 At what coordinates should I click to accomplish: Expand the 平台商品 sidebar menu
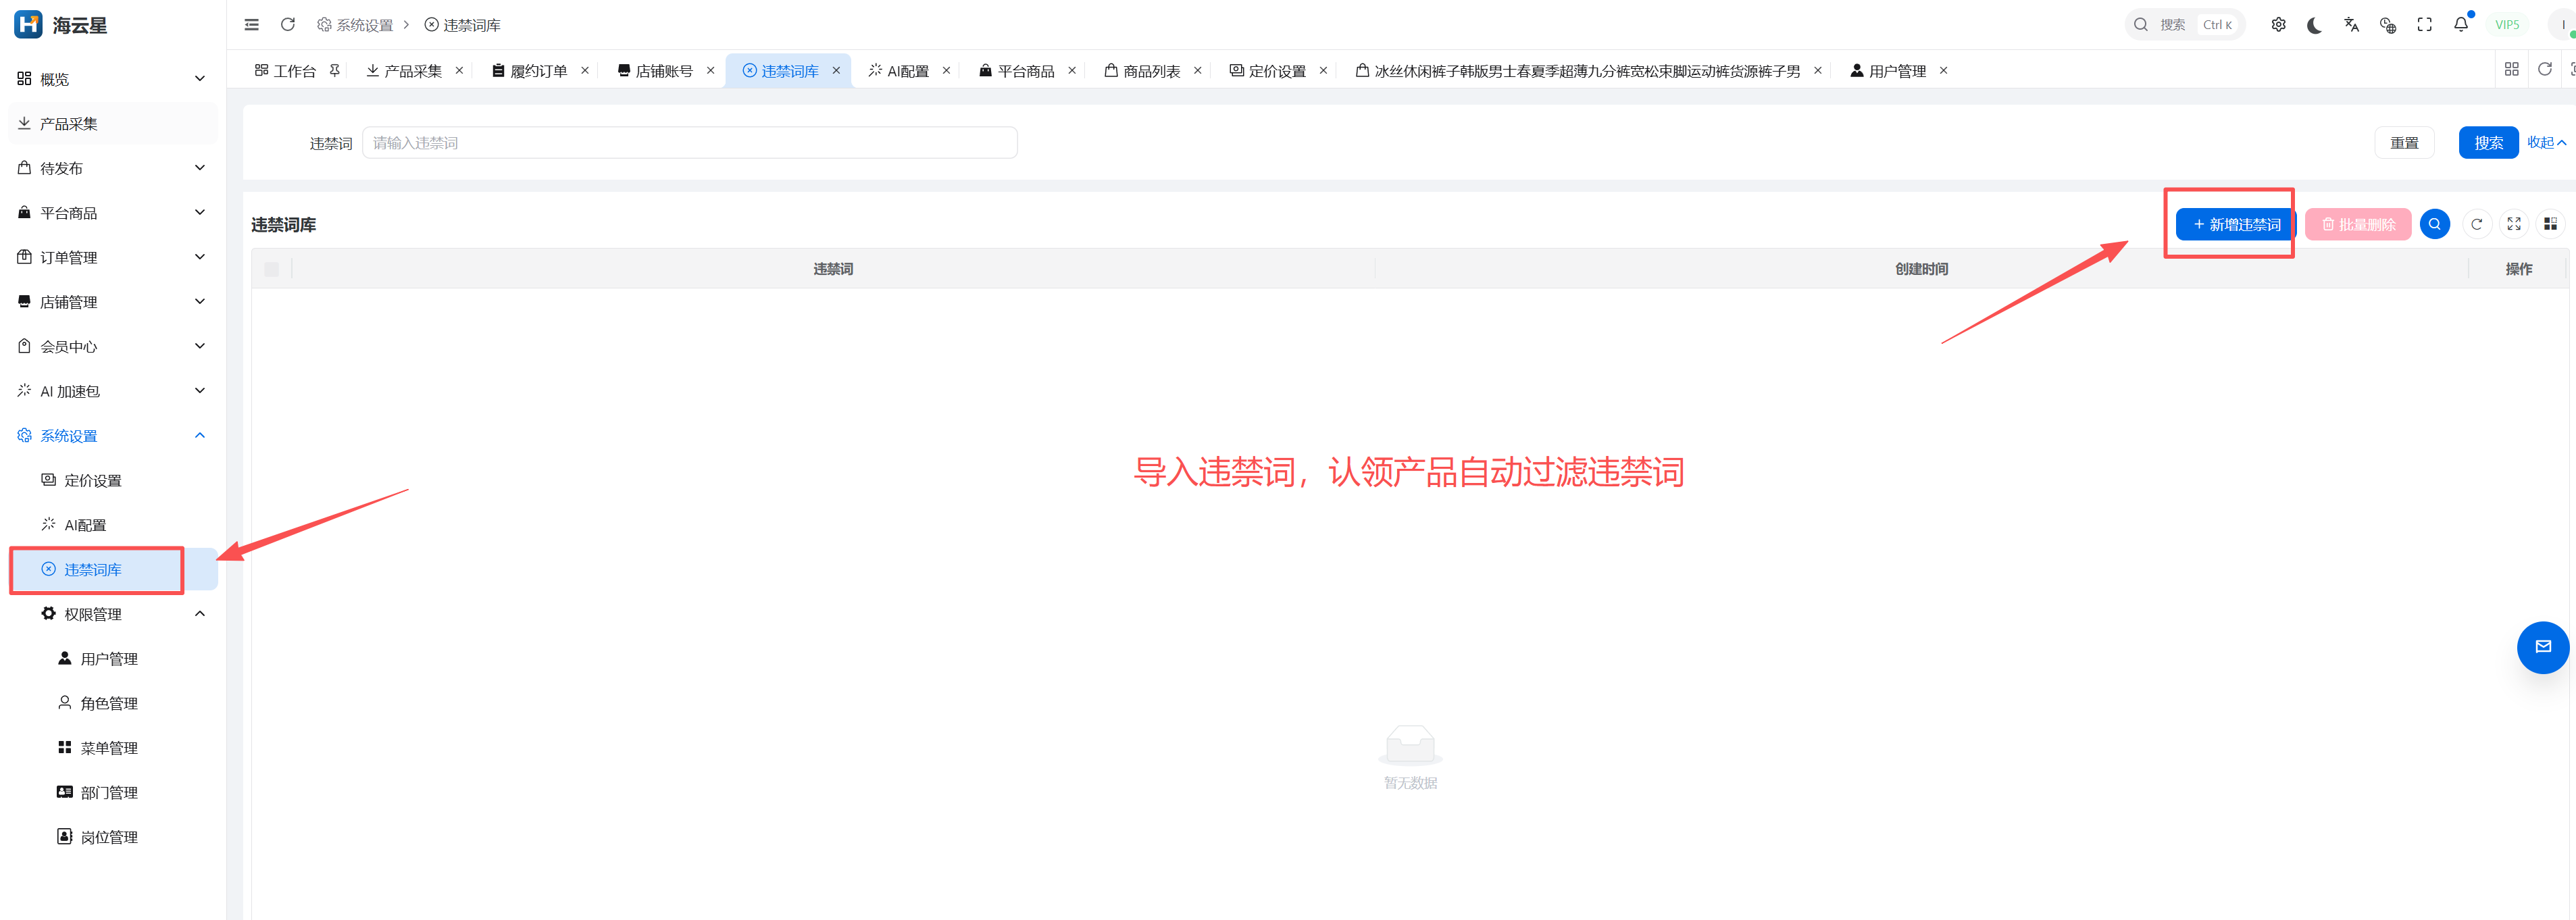click(x=112, y=213)
